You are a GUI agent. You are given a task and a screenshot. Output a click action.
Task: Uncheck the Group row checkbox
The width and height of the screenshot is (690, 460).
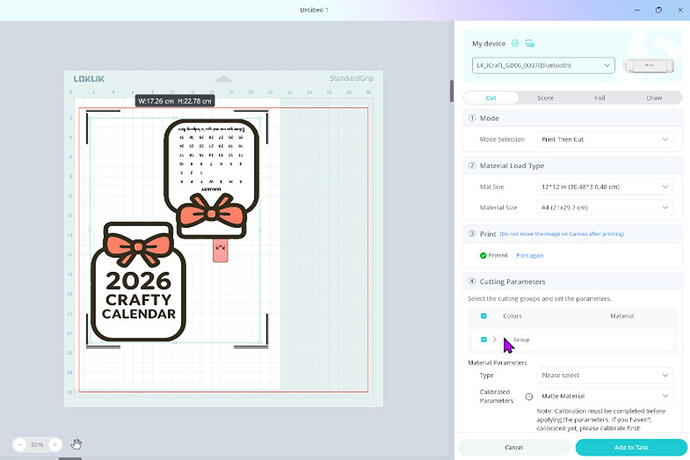click(484, 340)
